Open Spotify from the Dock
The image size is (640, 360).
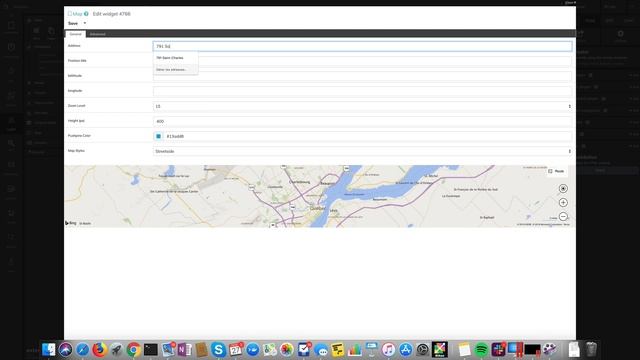[x=481, y=349]
